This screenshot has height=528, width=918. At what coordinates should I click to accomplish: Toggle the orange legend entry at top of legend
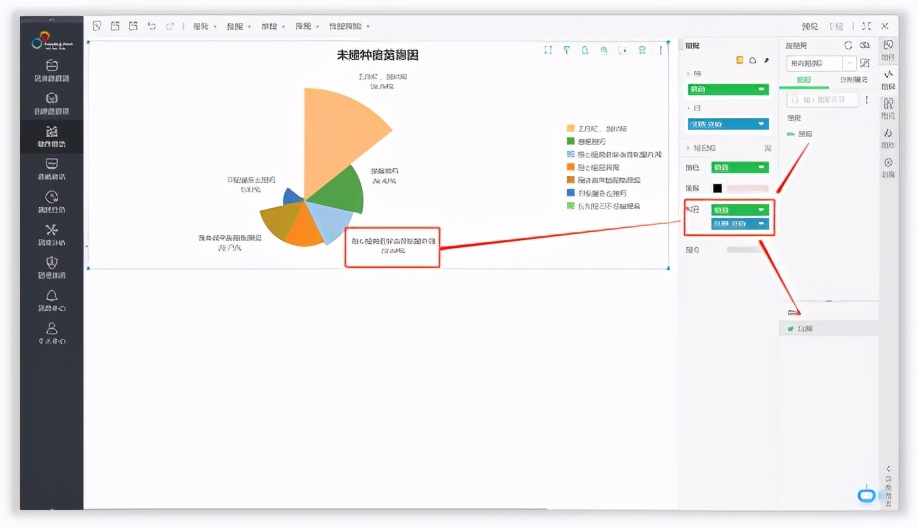(571, 128)
